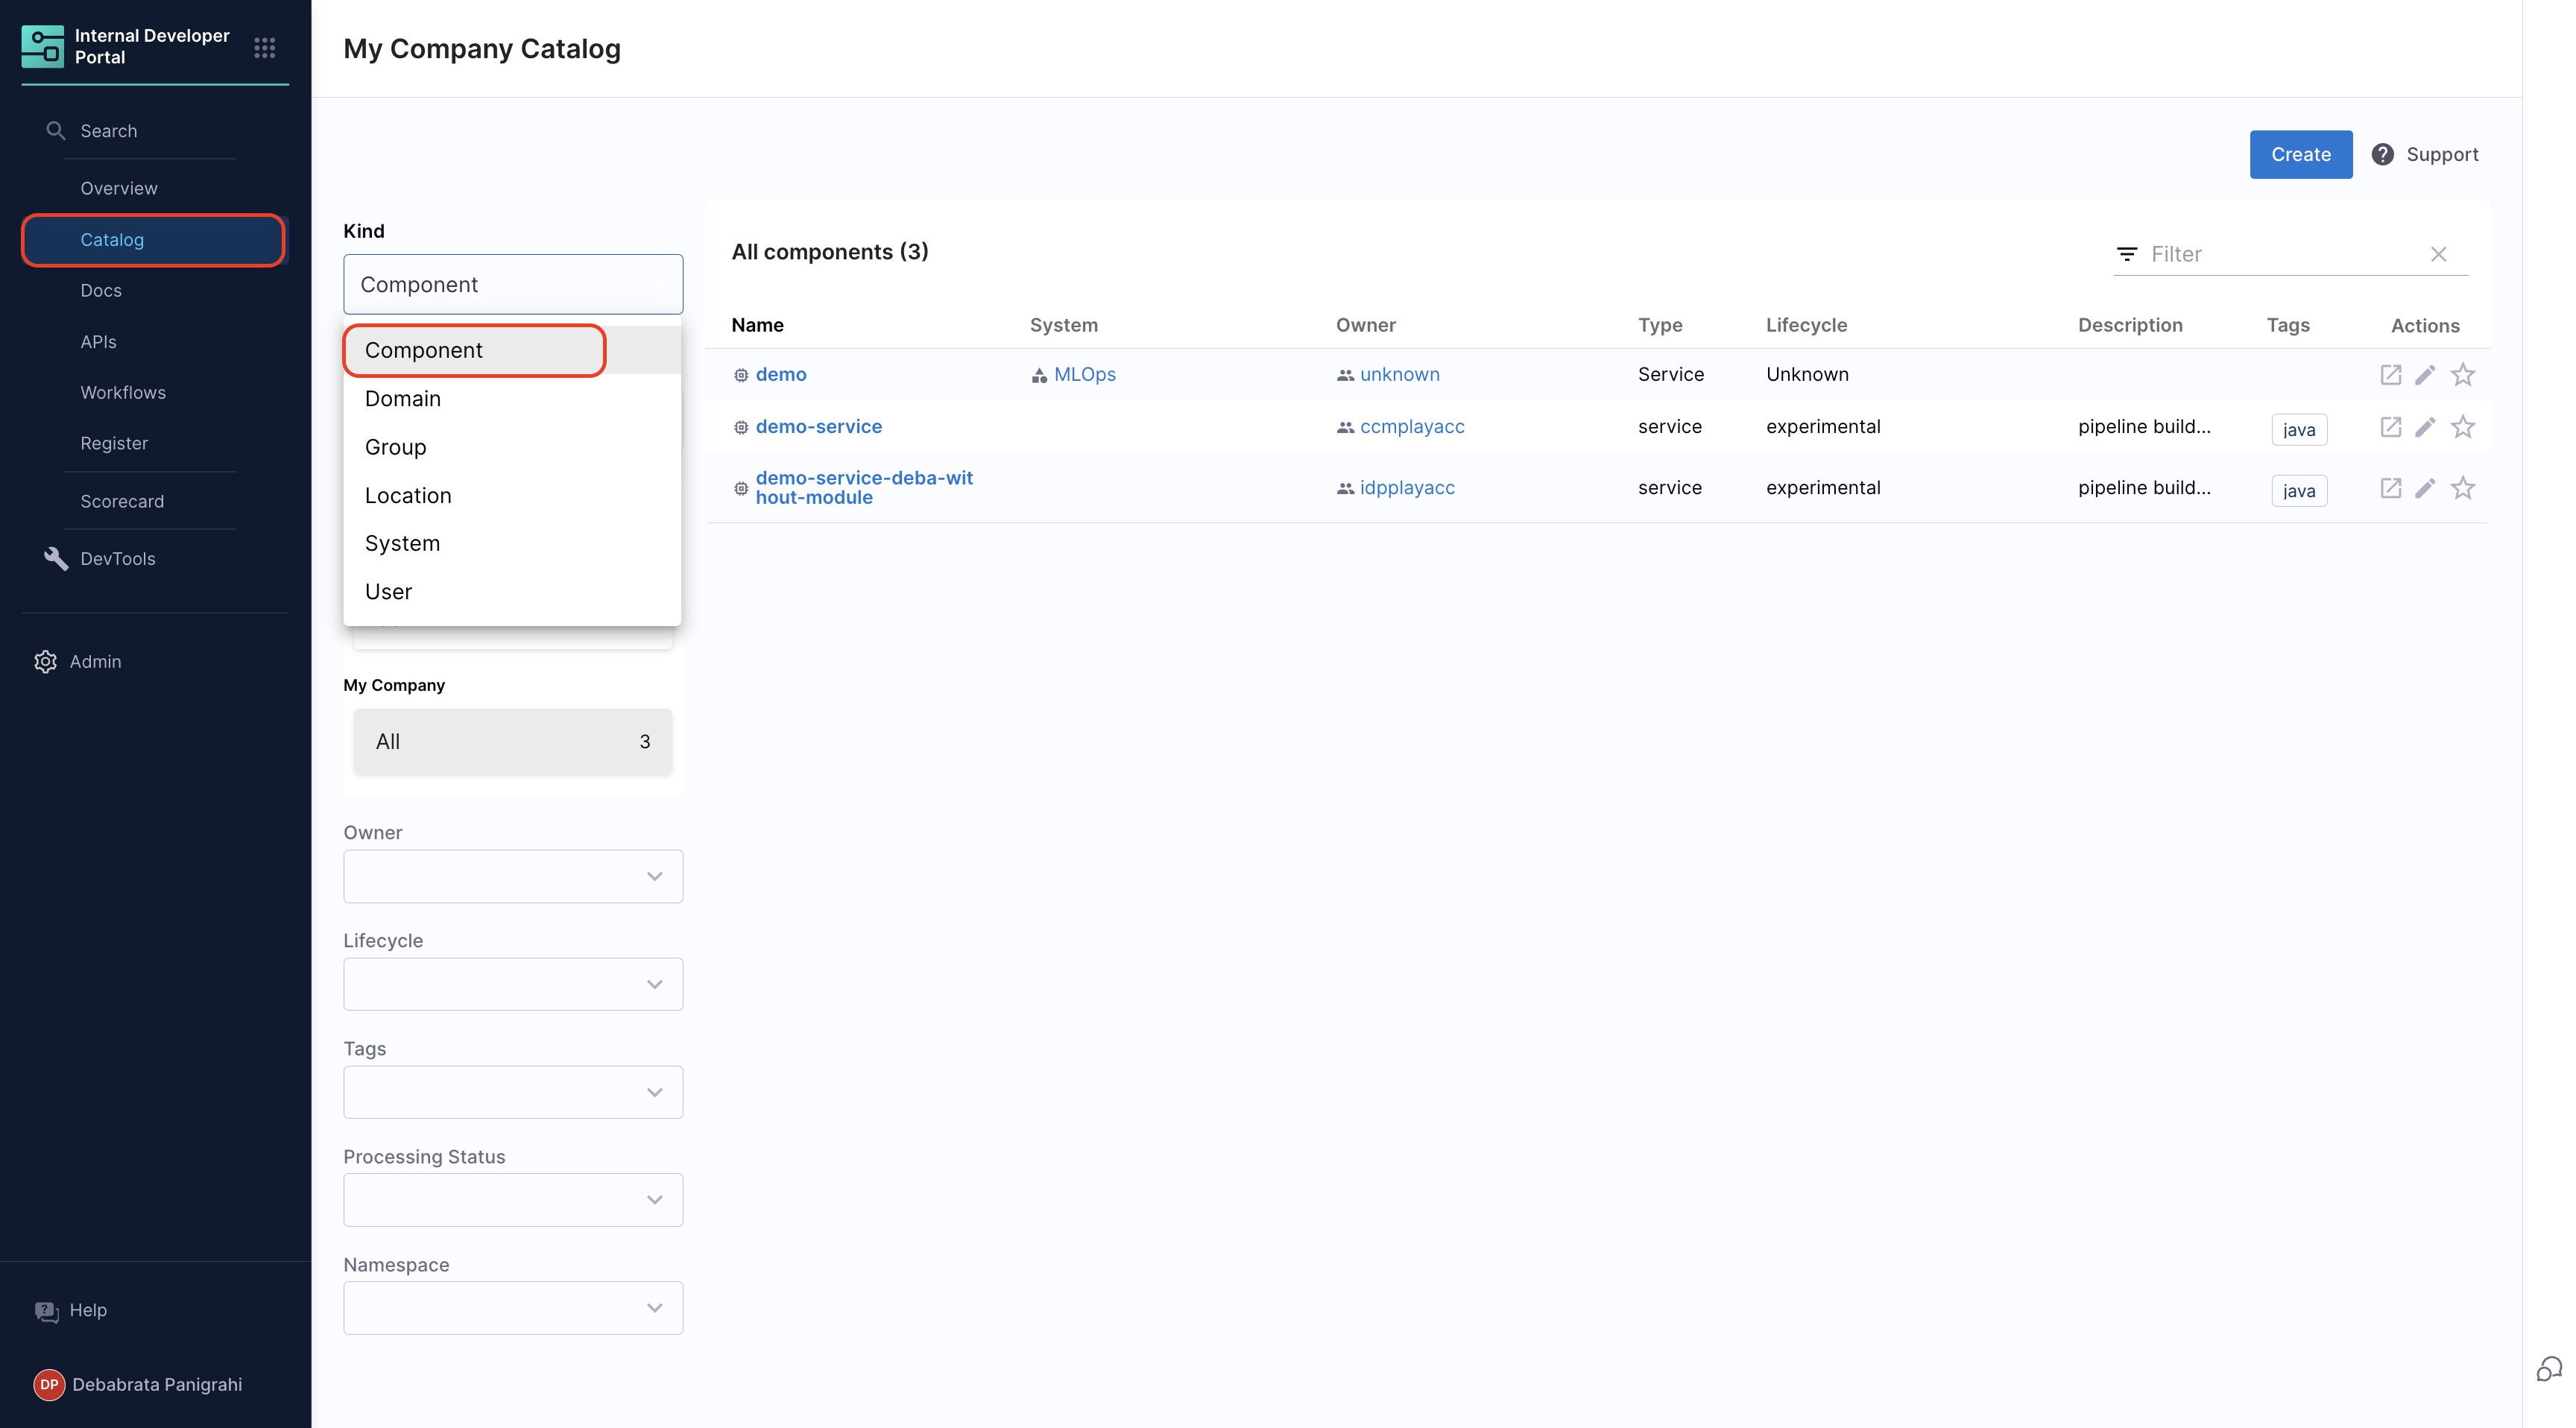The image size is (2576, 1428).
Task: Open Admin settings gear in sidebar
Action: pos(46,661)
